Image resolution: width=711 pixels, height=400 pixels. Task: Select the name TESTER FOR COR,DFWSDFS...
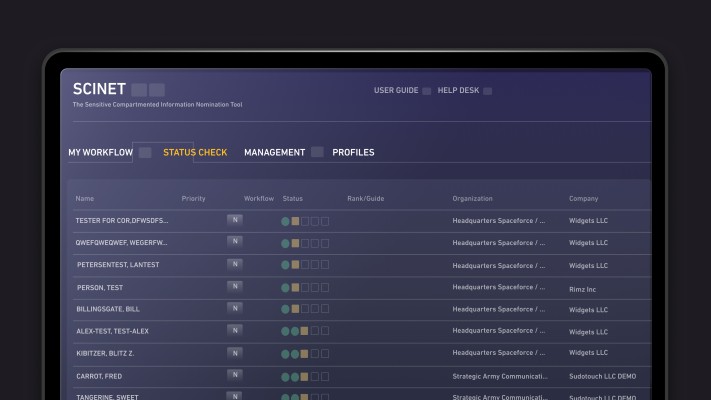point(122,221)
